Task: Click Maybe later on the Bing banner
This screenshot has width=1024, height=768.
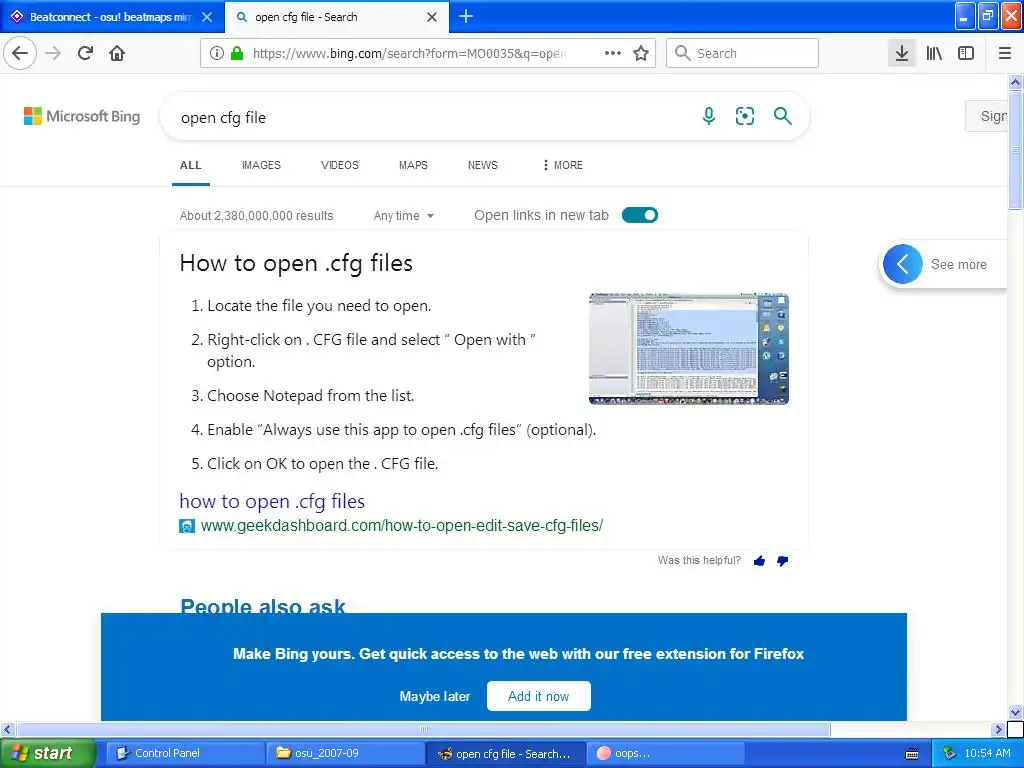Action: (435, 696)
